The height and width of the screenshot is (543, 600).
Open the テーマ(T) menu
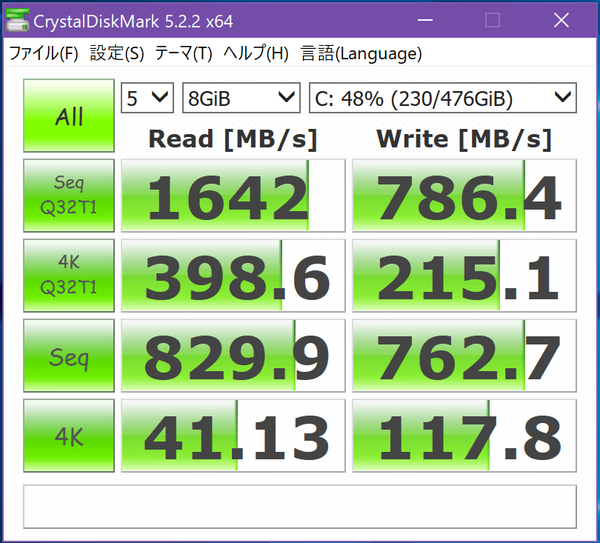click(184, 53)
